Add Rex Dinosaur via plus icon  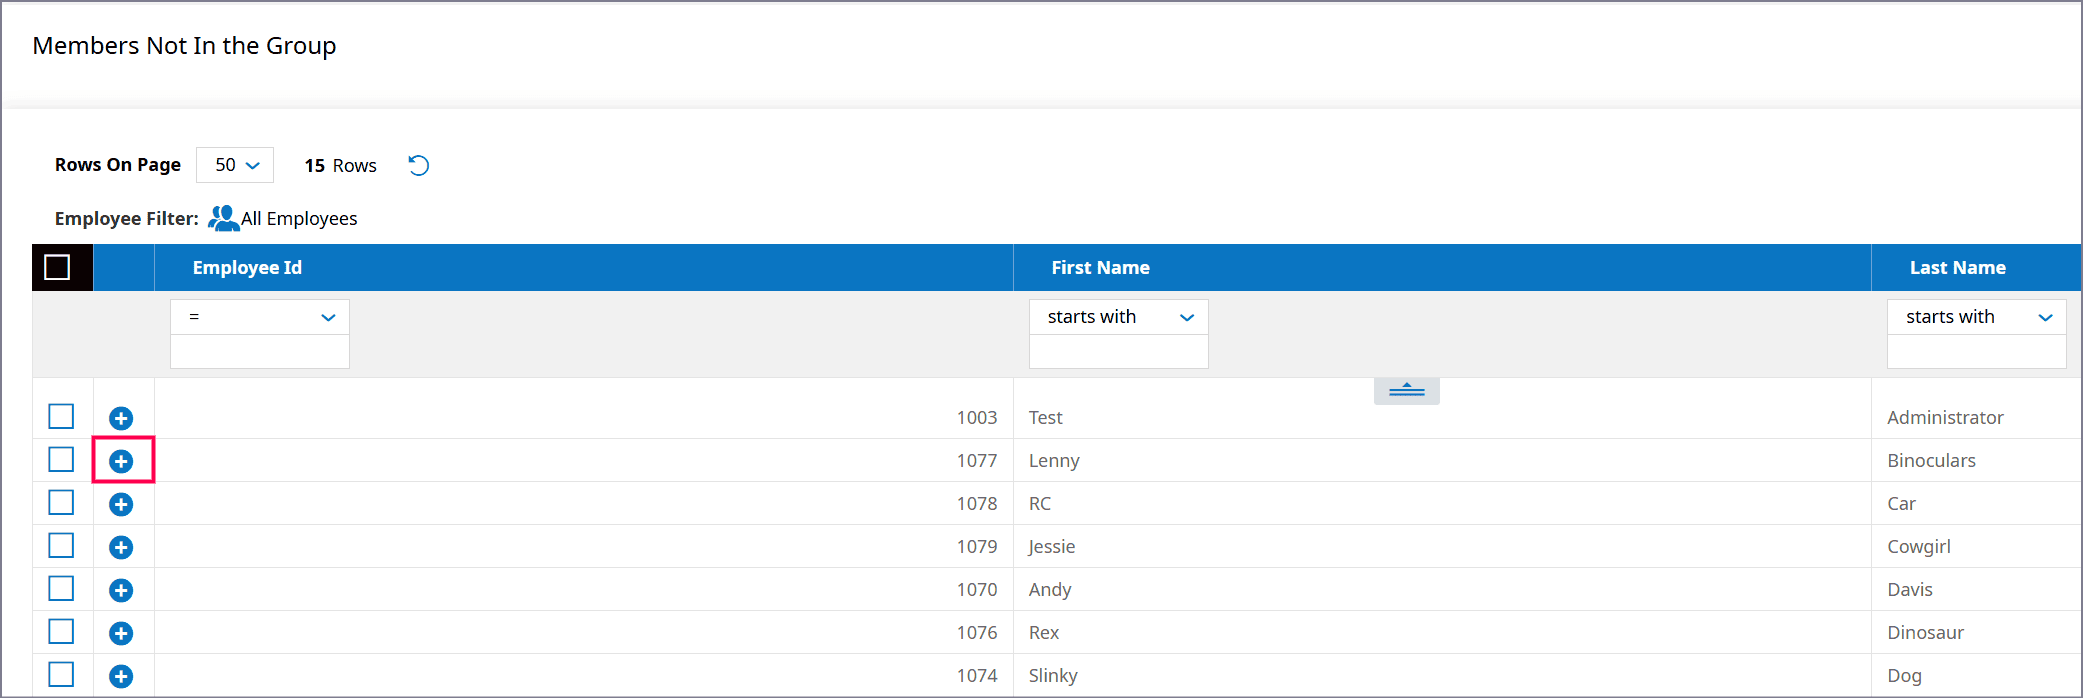click(x=121, y=633)
